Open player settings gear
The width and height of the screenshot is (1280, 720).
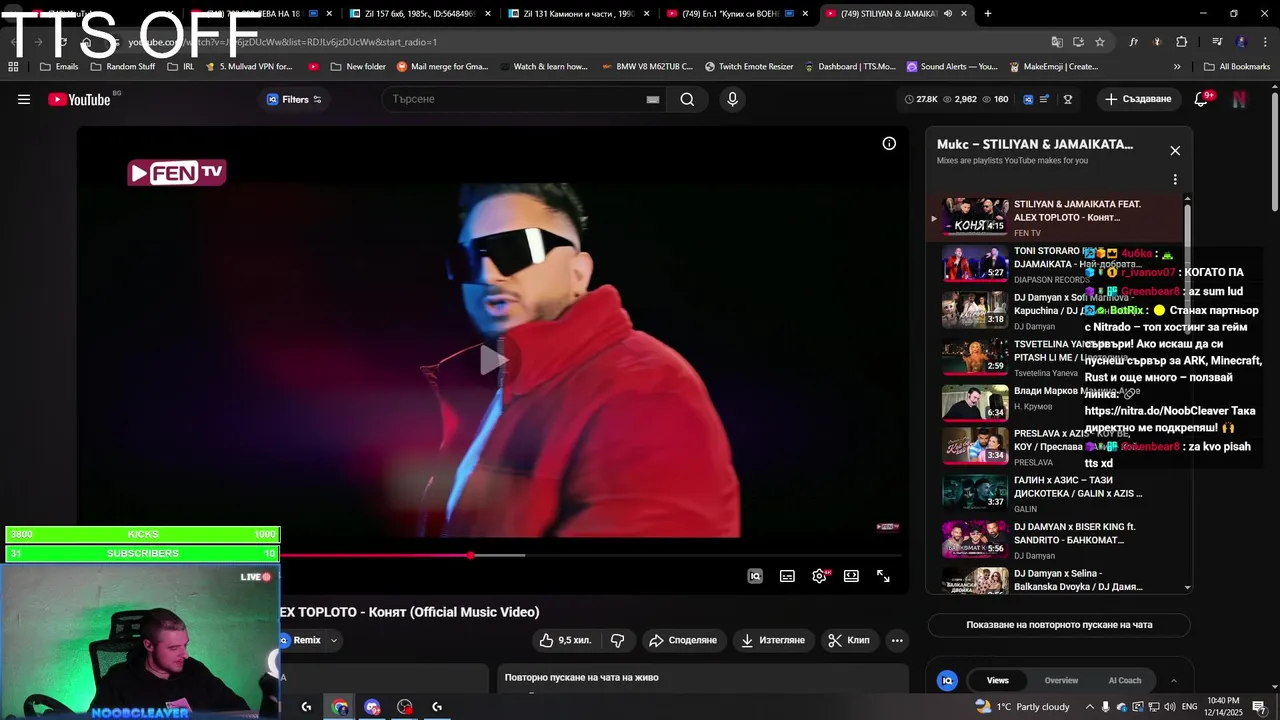pos(820,576)
